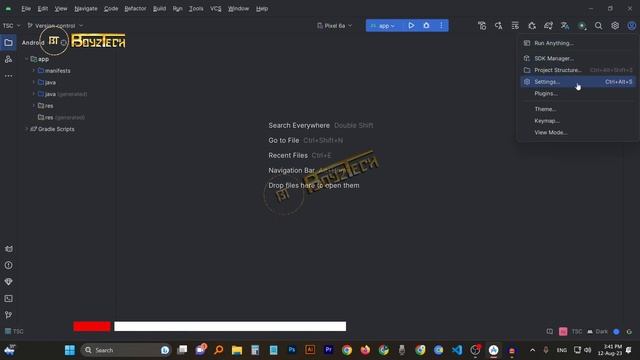Viewport: 640px width, 360px height.
Task: Choose View Mode... from the popup menu
Action: (578, 133)
